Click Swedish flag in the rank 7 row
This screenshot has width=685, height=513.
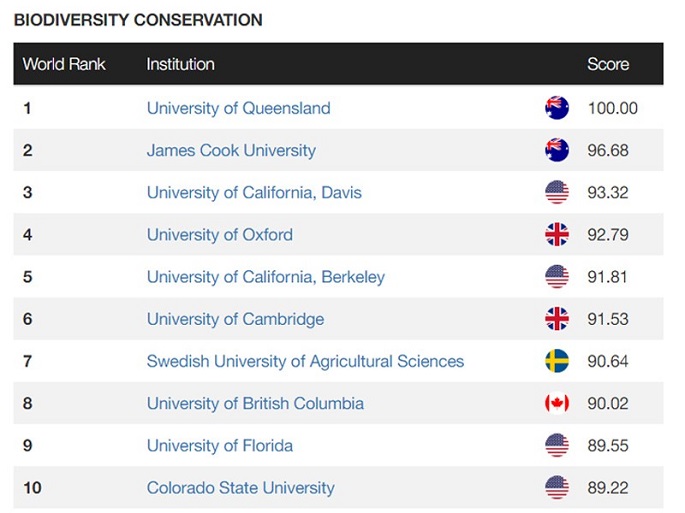point(557,361)
